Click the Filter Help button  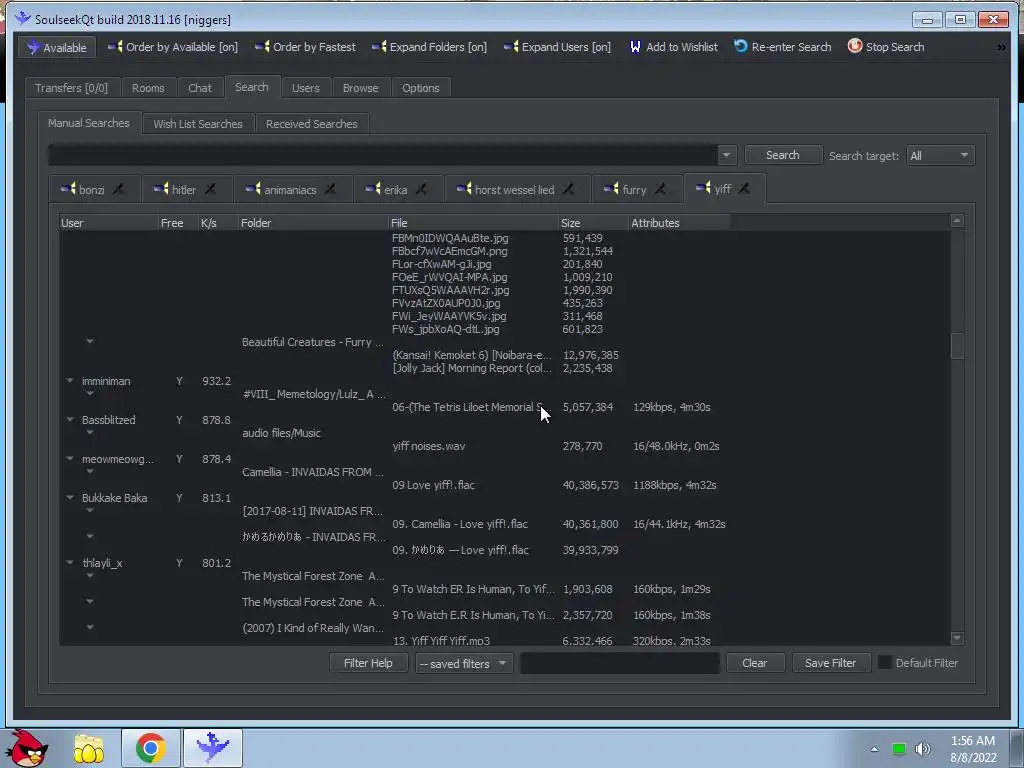point(368,663)
